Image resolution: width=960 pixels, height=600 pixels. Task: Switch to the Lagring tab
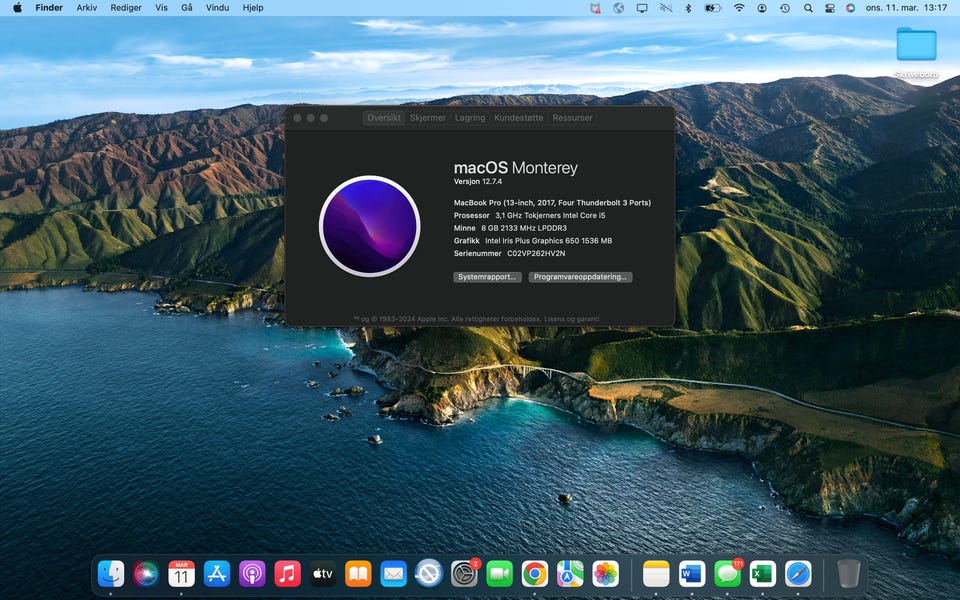click(470, 118)
